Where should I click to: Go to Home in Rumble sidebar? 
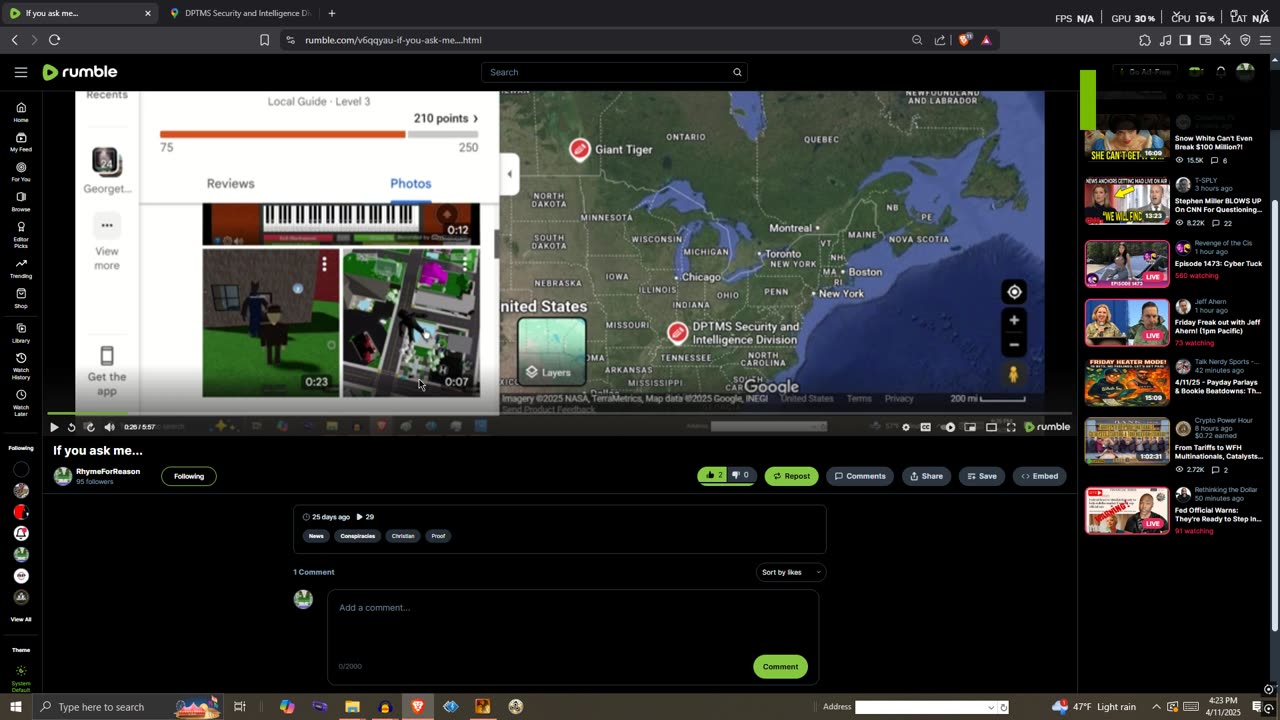point(21,112)
